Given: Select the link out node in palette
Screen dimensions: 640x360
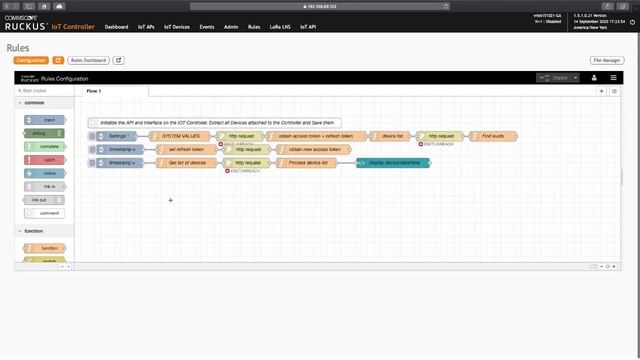Looking at the screenshot, I should tap(44, 200).
